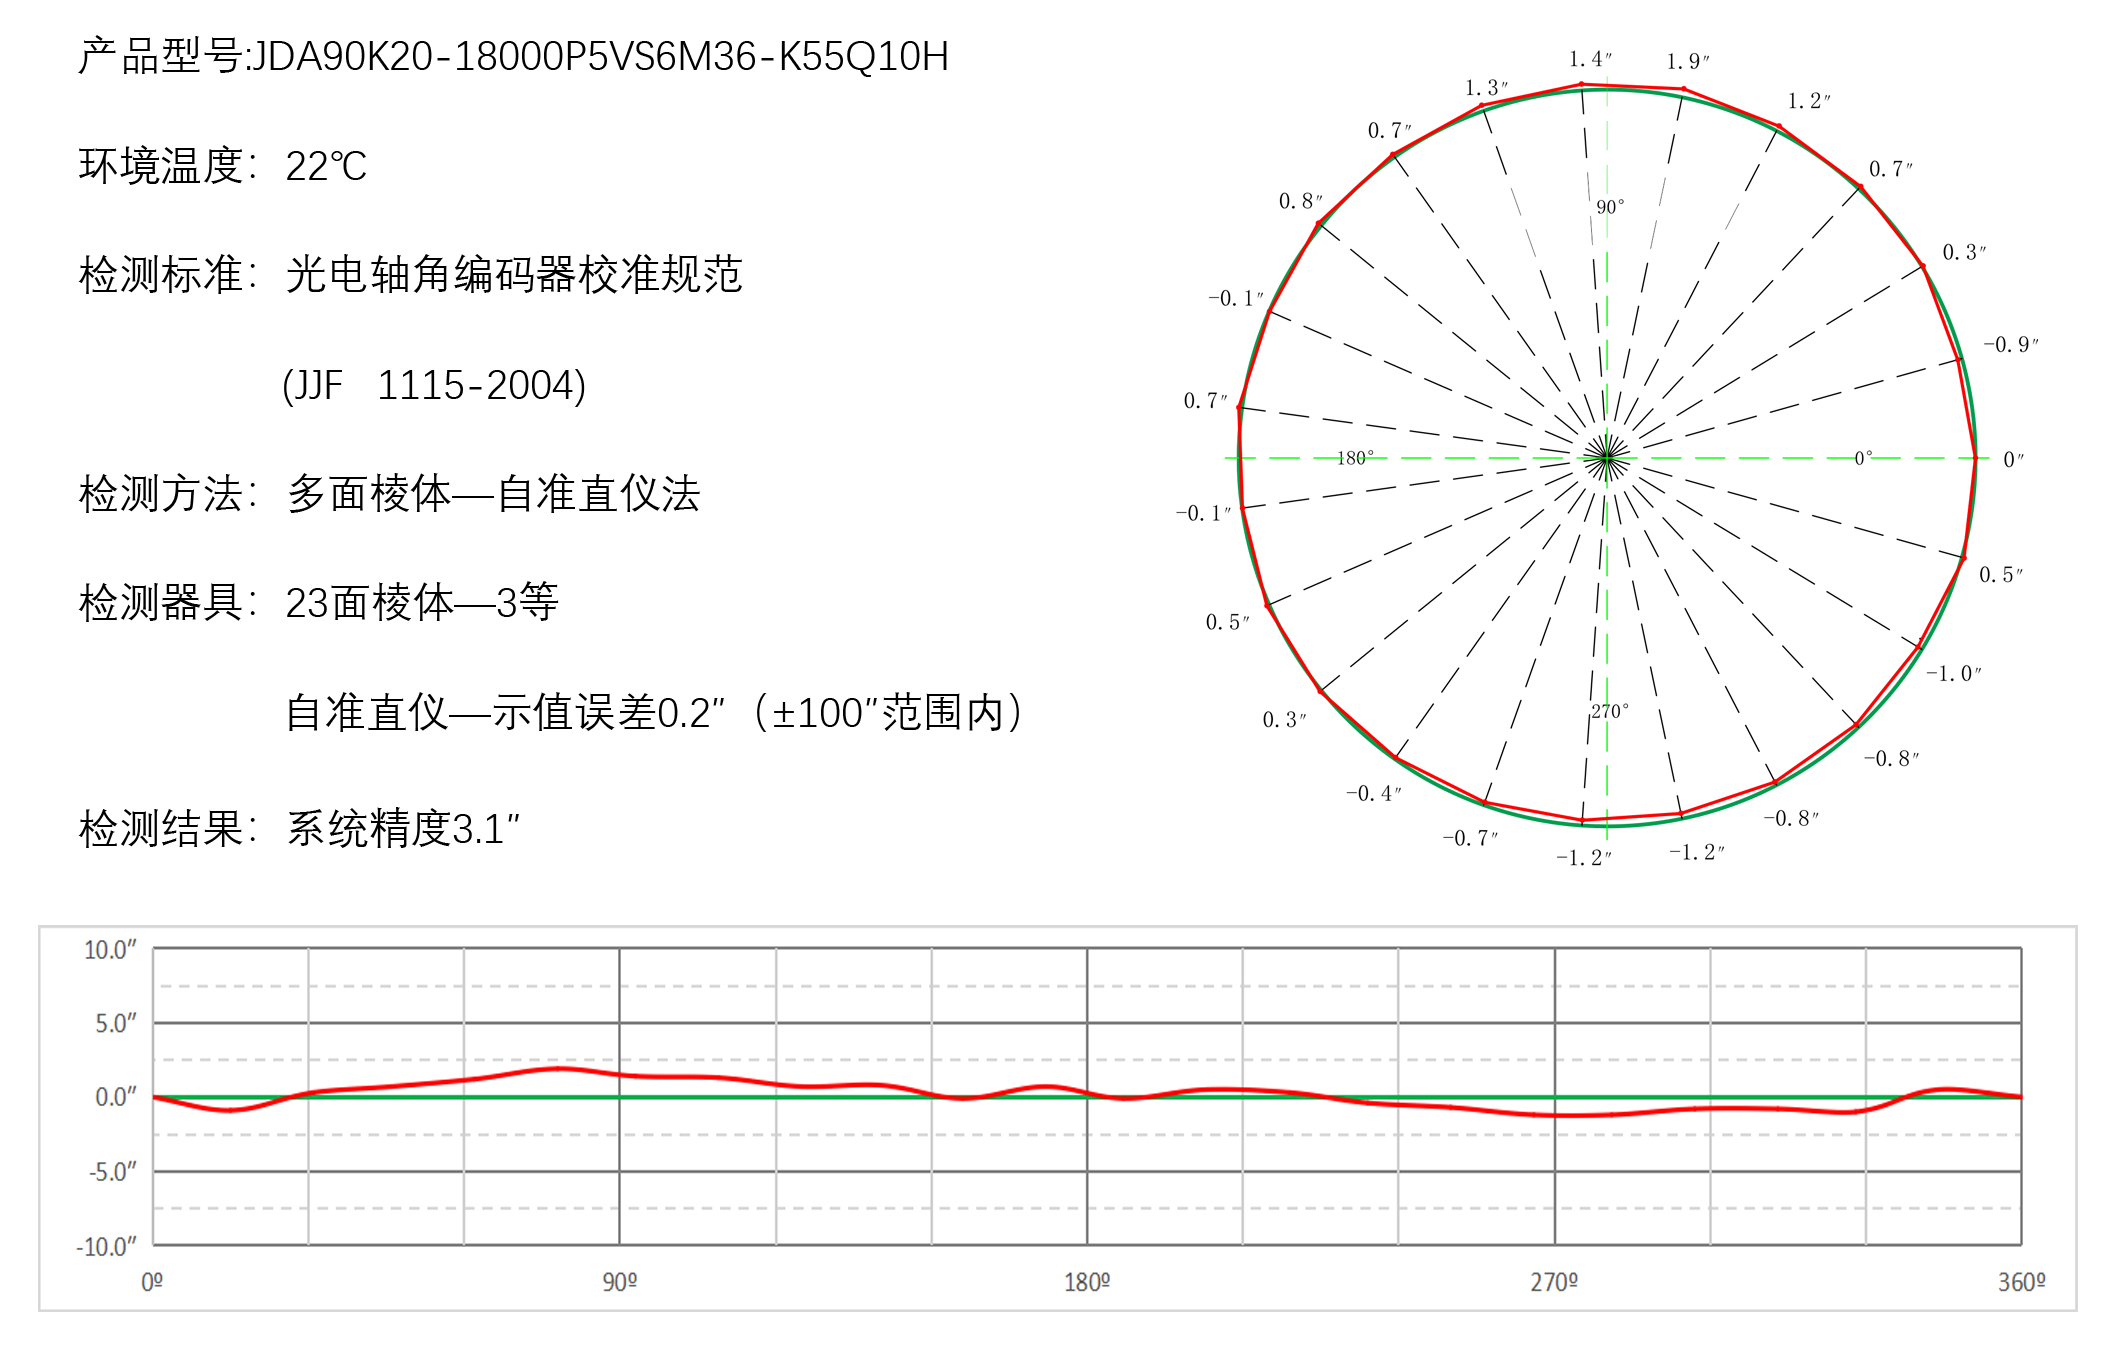The height and width of the screenshot is (1348, 2115).
Task: Select the 10.0″ y-axis label
Action: tap(110, 950)
